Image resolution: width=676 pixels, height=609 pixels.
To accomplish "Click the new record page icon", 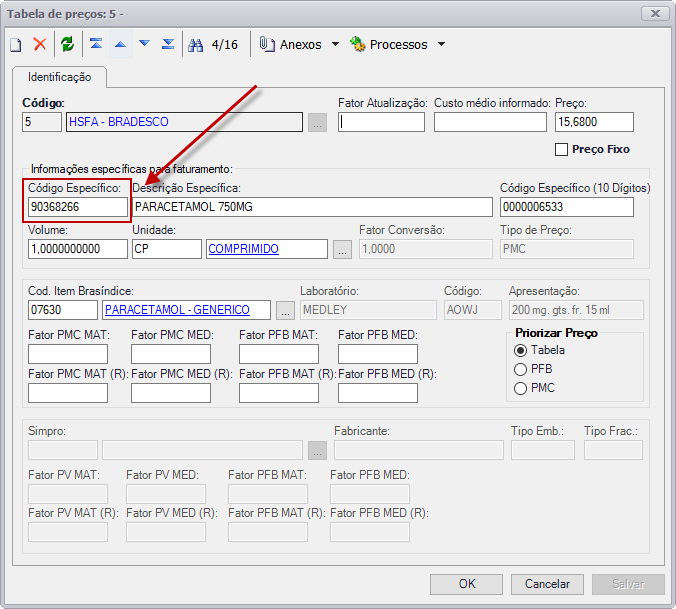I will point(16,44).
